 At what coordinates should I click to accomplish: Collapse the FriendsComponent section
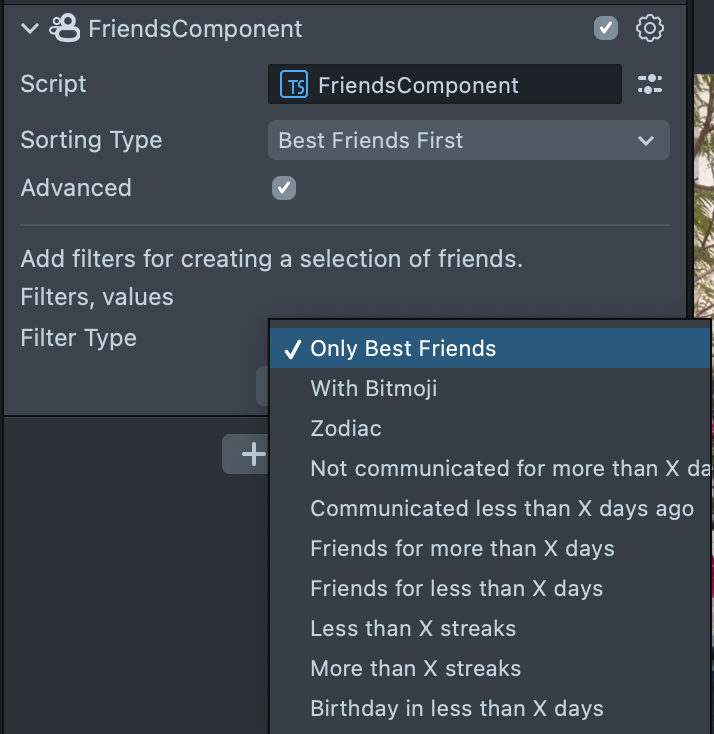(x=29, y=28)
